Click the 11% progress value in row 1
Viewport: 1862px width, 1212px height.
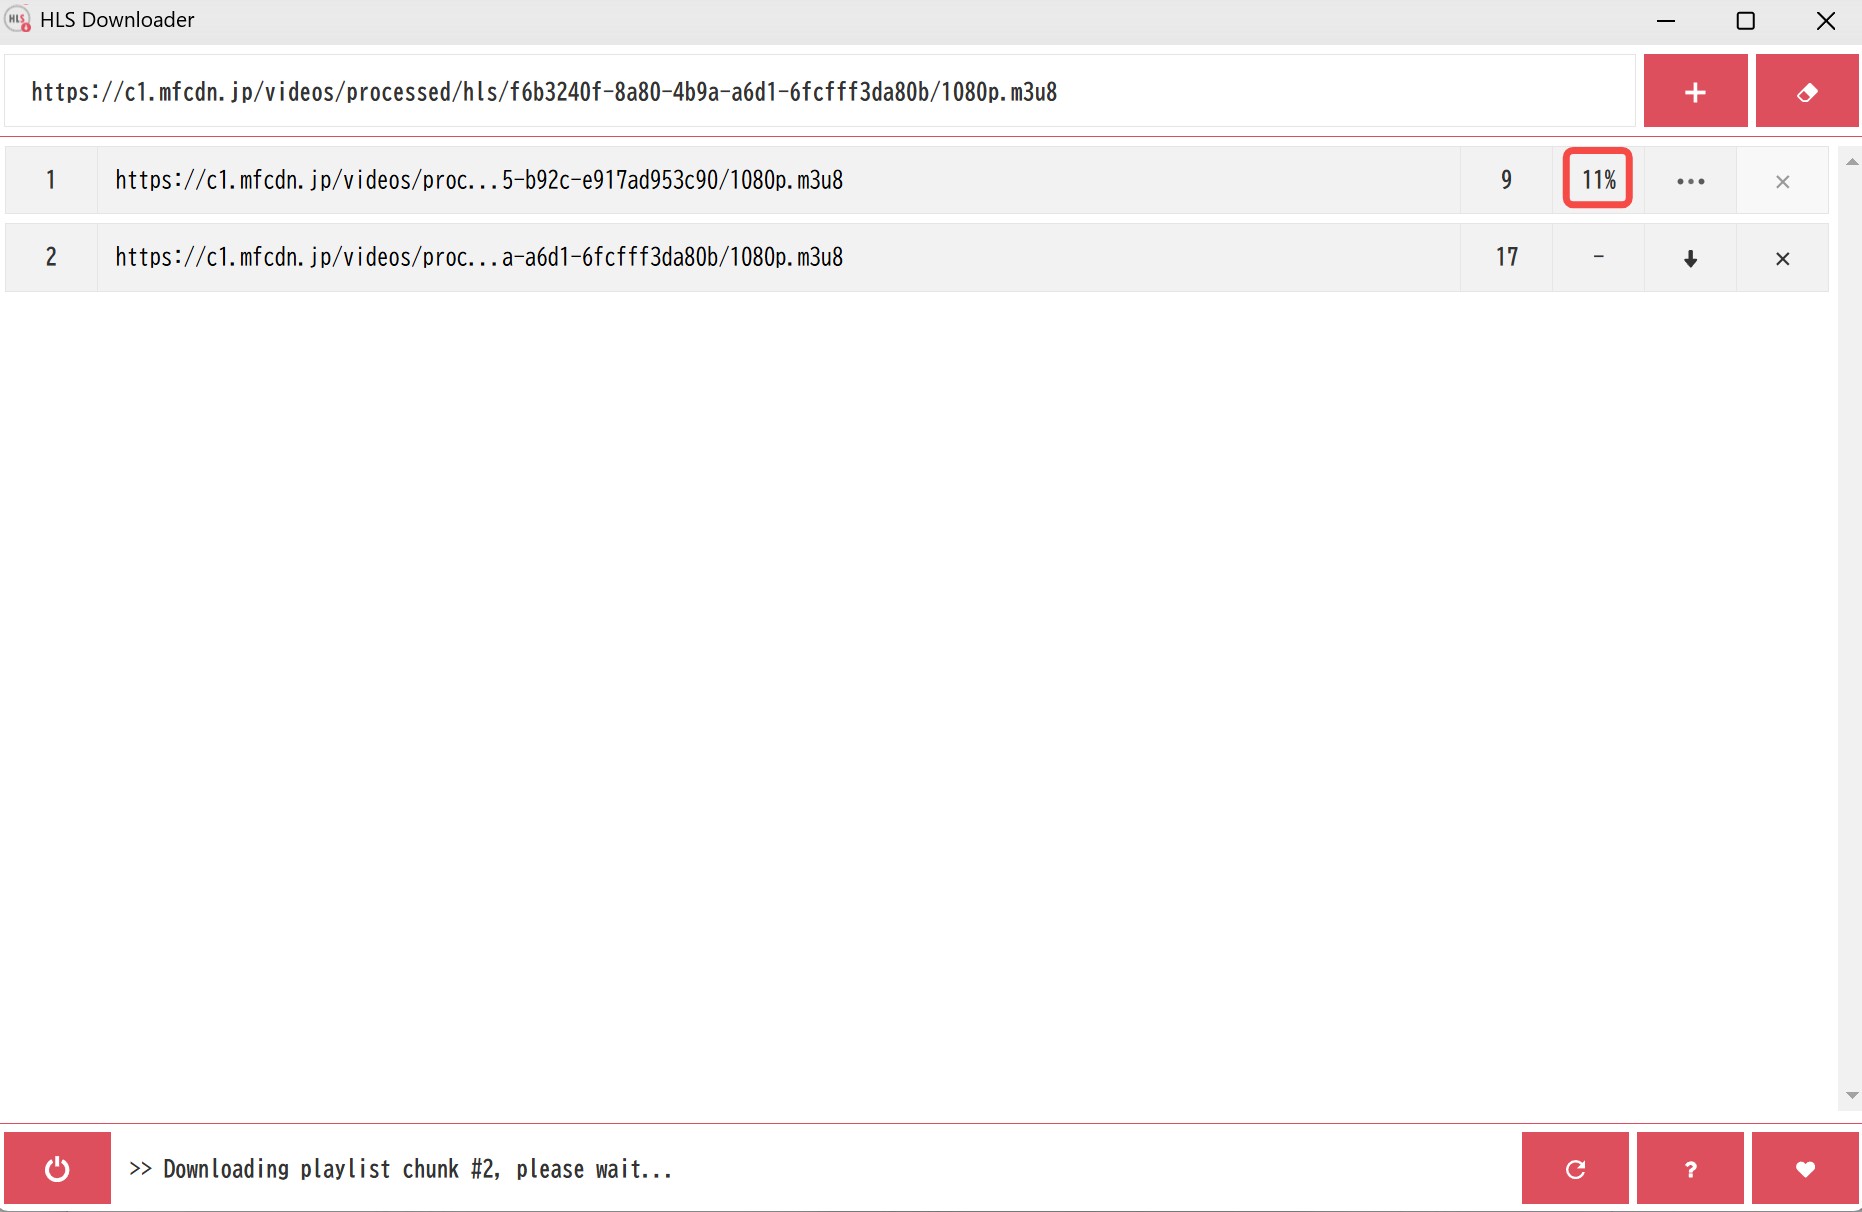(x=1598, y=179)
